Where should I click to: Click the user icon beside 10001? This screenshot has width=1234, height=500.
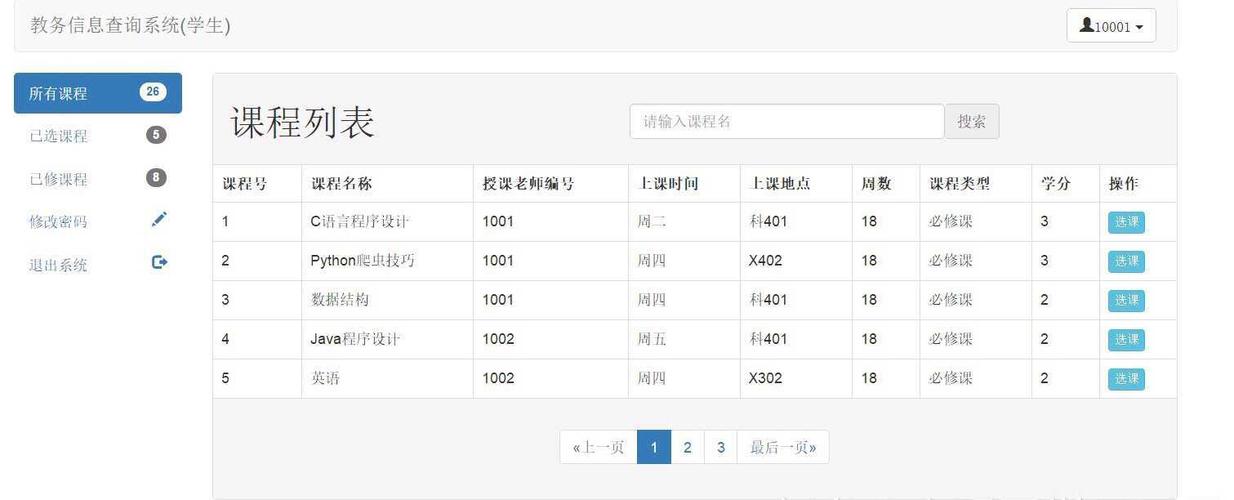[1087, 25]
